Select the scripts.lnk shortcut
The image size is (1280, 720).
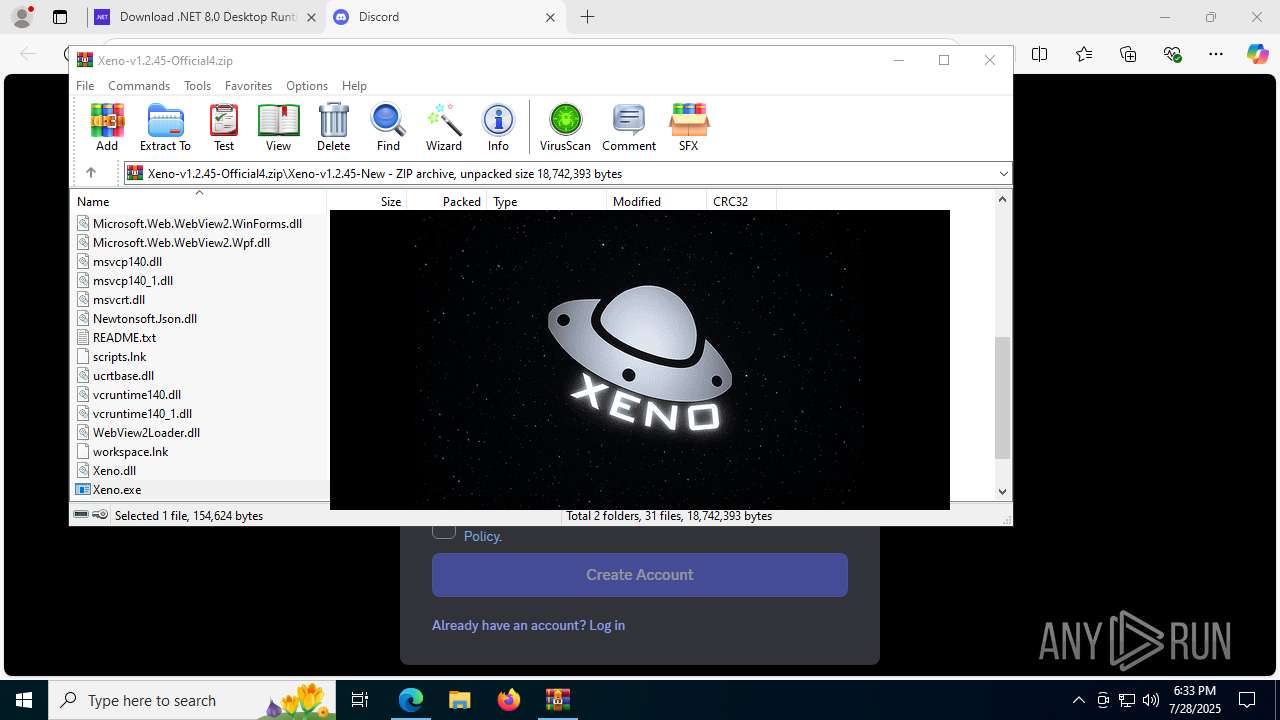119,357
